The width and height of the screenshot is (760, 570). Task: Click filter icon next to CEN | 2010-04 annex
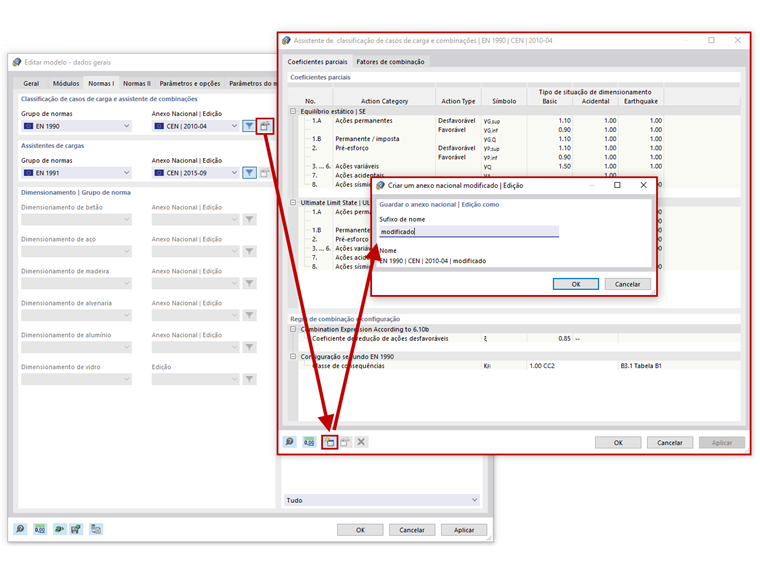click(x=249, y=126)
